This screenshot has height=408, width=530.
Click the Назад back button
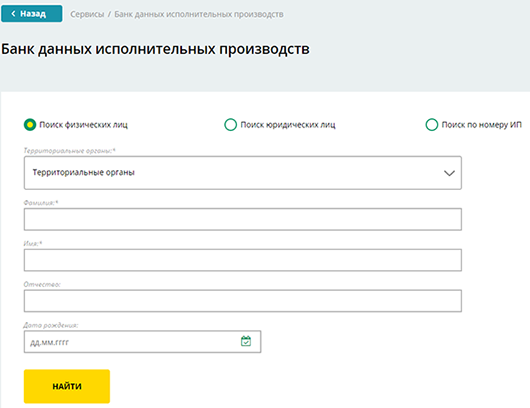tap(32, 14)
